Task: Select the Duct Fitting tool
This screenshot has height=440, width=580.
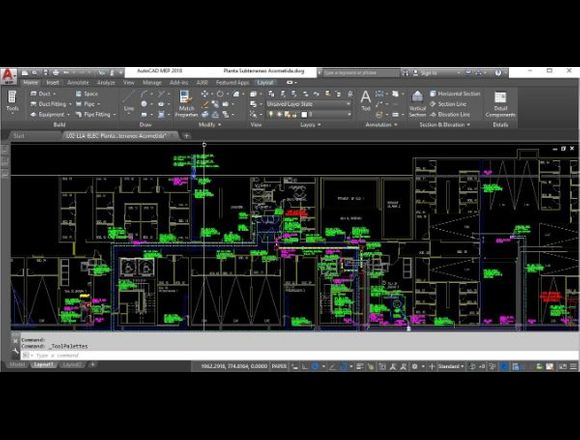Action: pyautogui.click(x=48, y=104)
